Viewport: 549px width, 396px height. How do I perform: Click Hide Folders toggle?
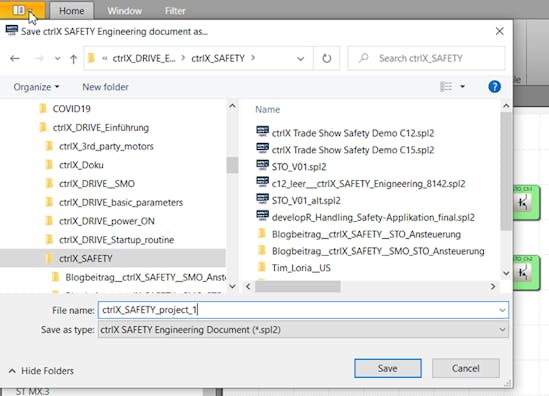pos(41,371)
